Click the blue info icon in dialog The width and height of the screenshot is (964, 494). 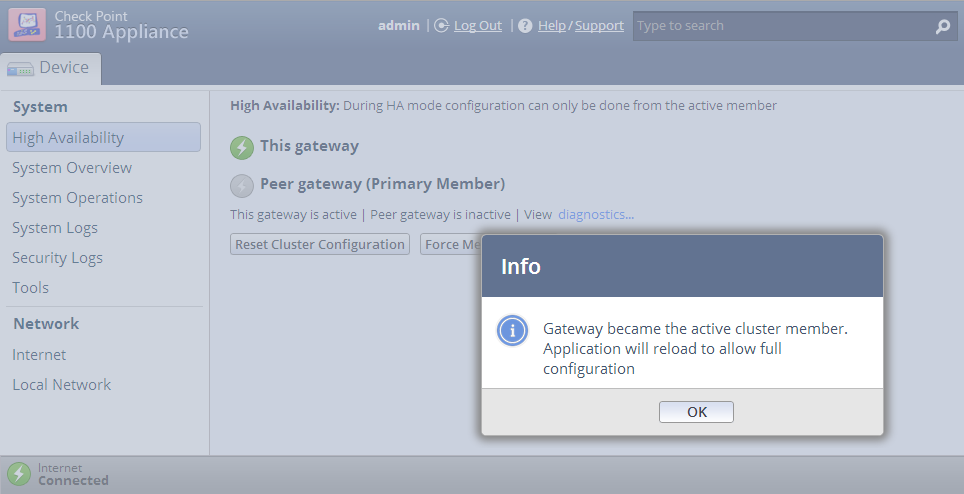512,331
